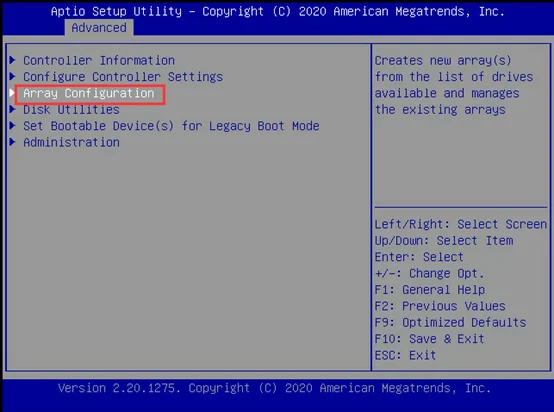Click the F2: Previous Values hint
Viewport: 554px width, 412px height.
click(440, 306)
